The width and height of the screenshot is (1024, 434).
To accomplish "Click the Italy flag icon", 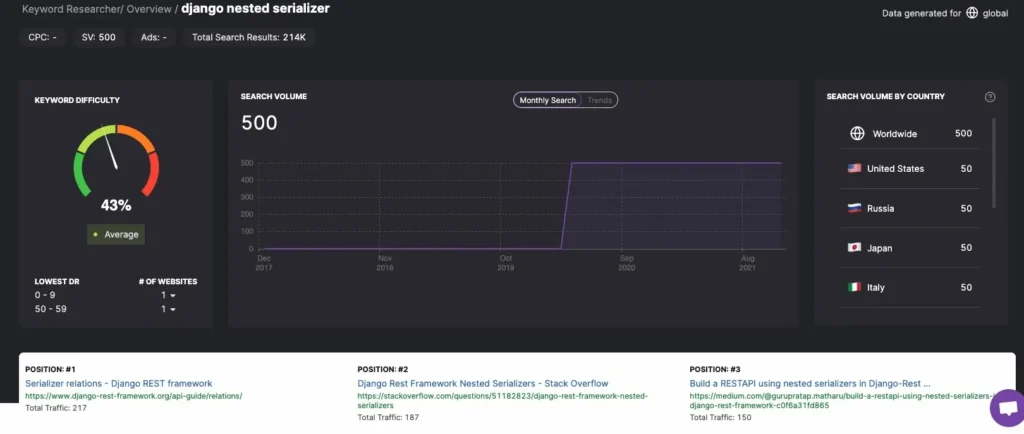I will click(854, 287).
